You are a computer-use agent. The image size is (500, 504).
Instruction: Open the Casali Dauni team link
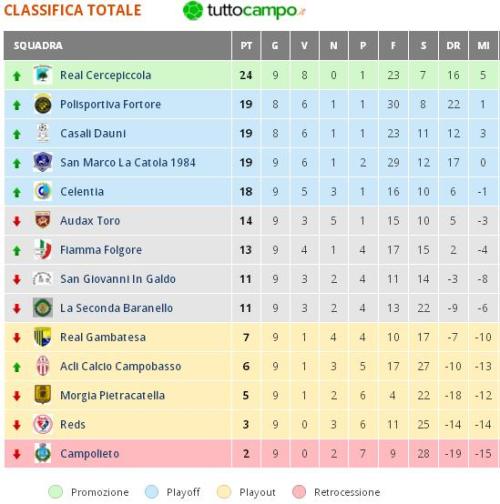(93, 133)
